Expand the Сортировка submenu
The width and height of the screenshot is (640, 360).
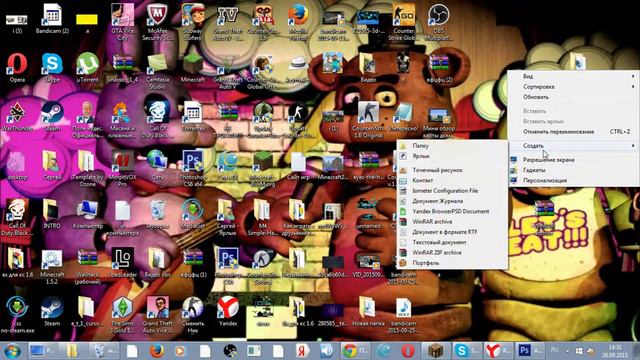tap(573, 87)
